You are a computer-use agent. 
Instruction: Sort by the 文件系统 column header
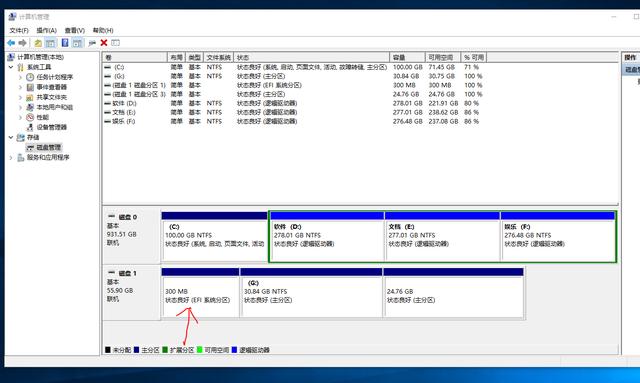pos(219,58)
